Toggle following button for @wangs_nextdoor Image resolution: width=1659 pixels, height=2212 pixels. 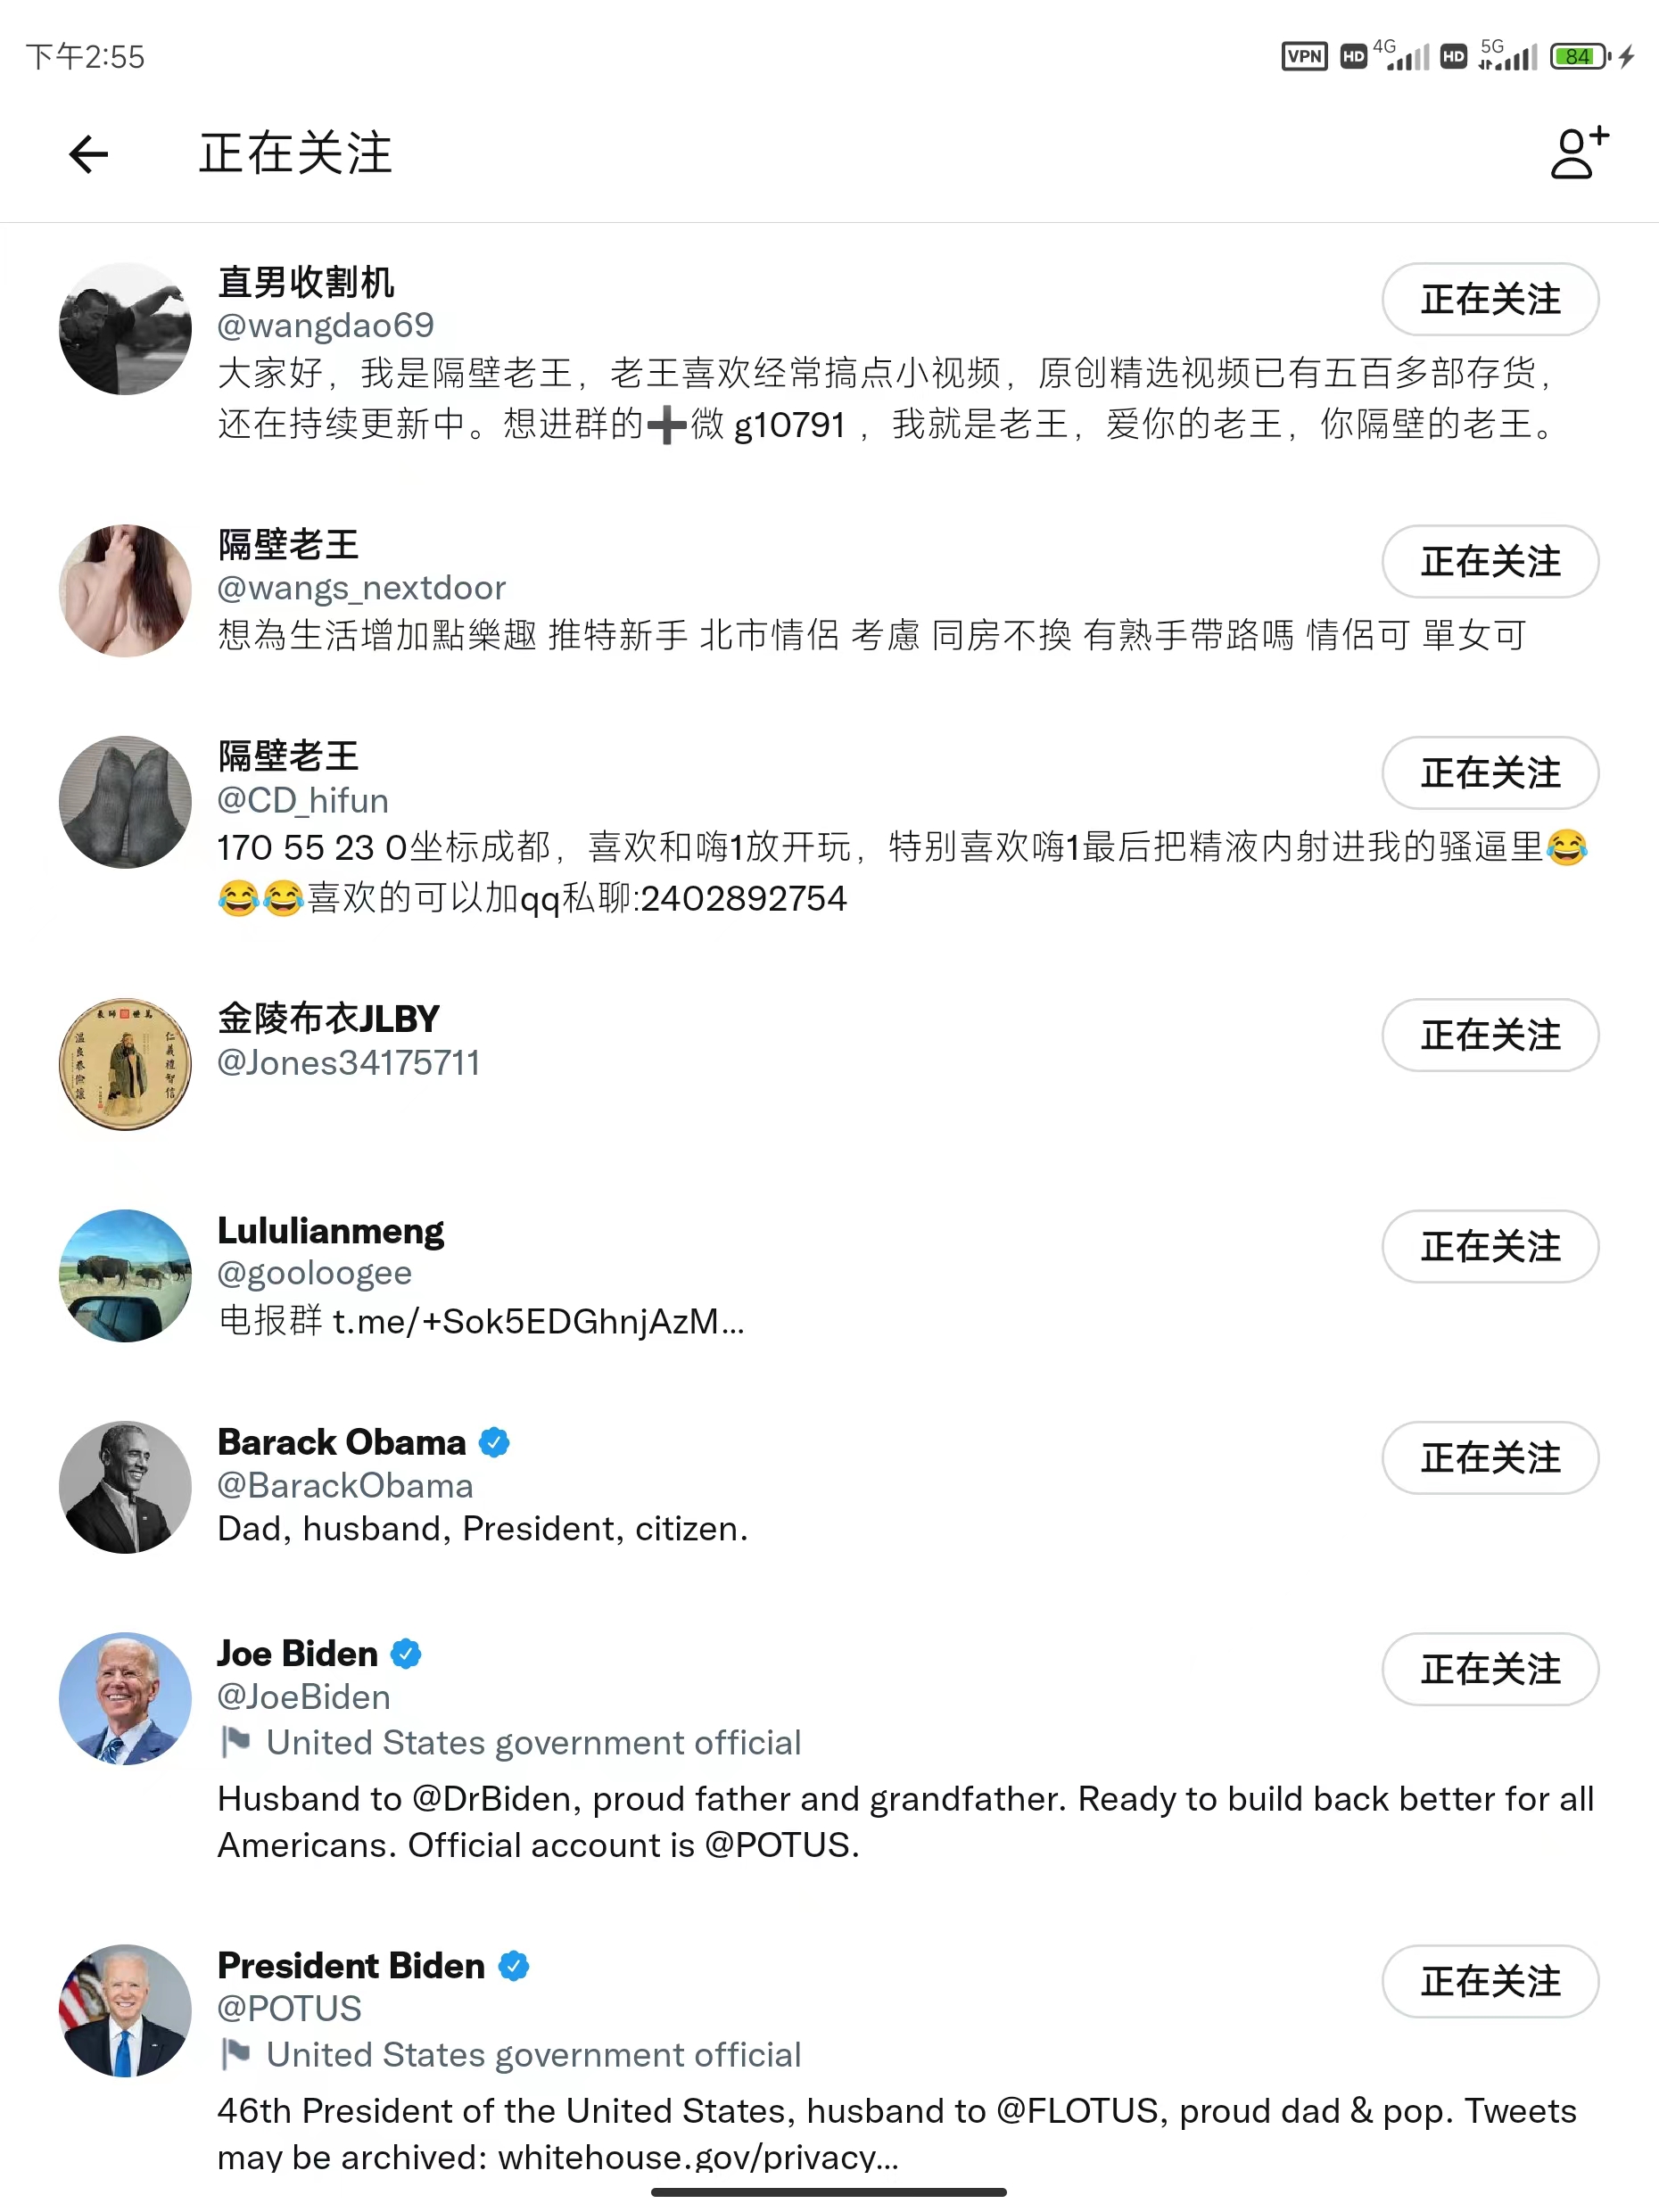point(1490,561)
